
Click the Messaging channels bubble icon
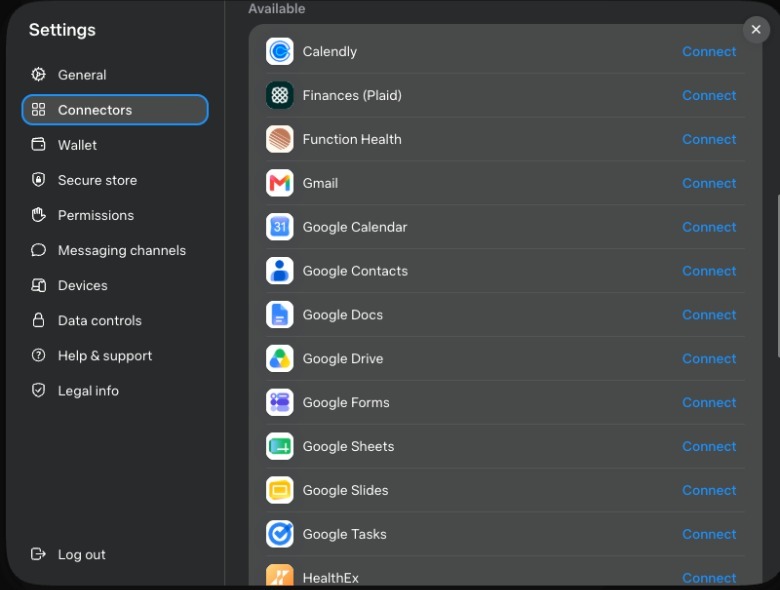(38, 250)
